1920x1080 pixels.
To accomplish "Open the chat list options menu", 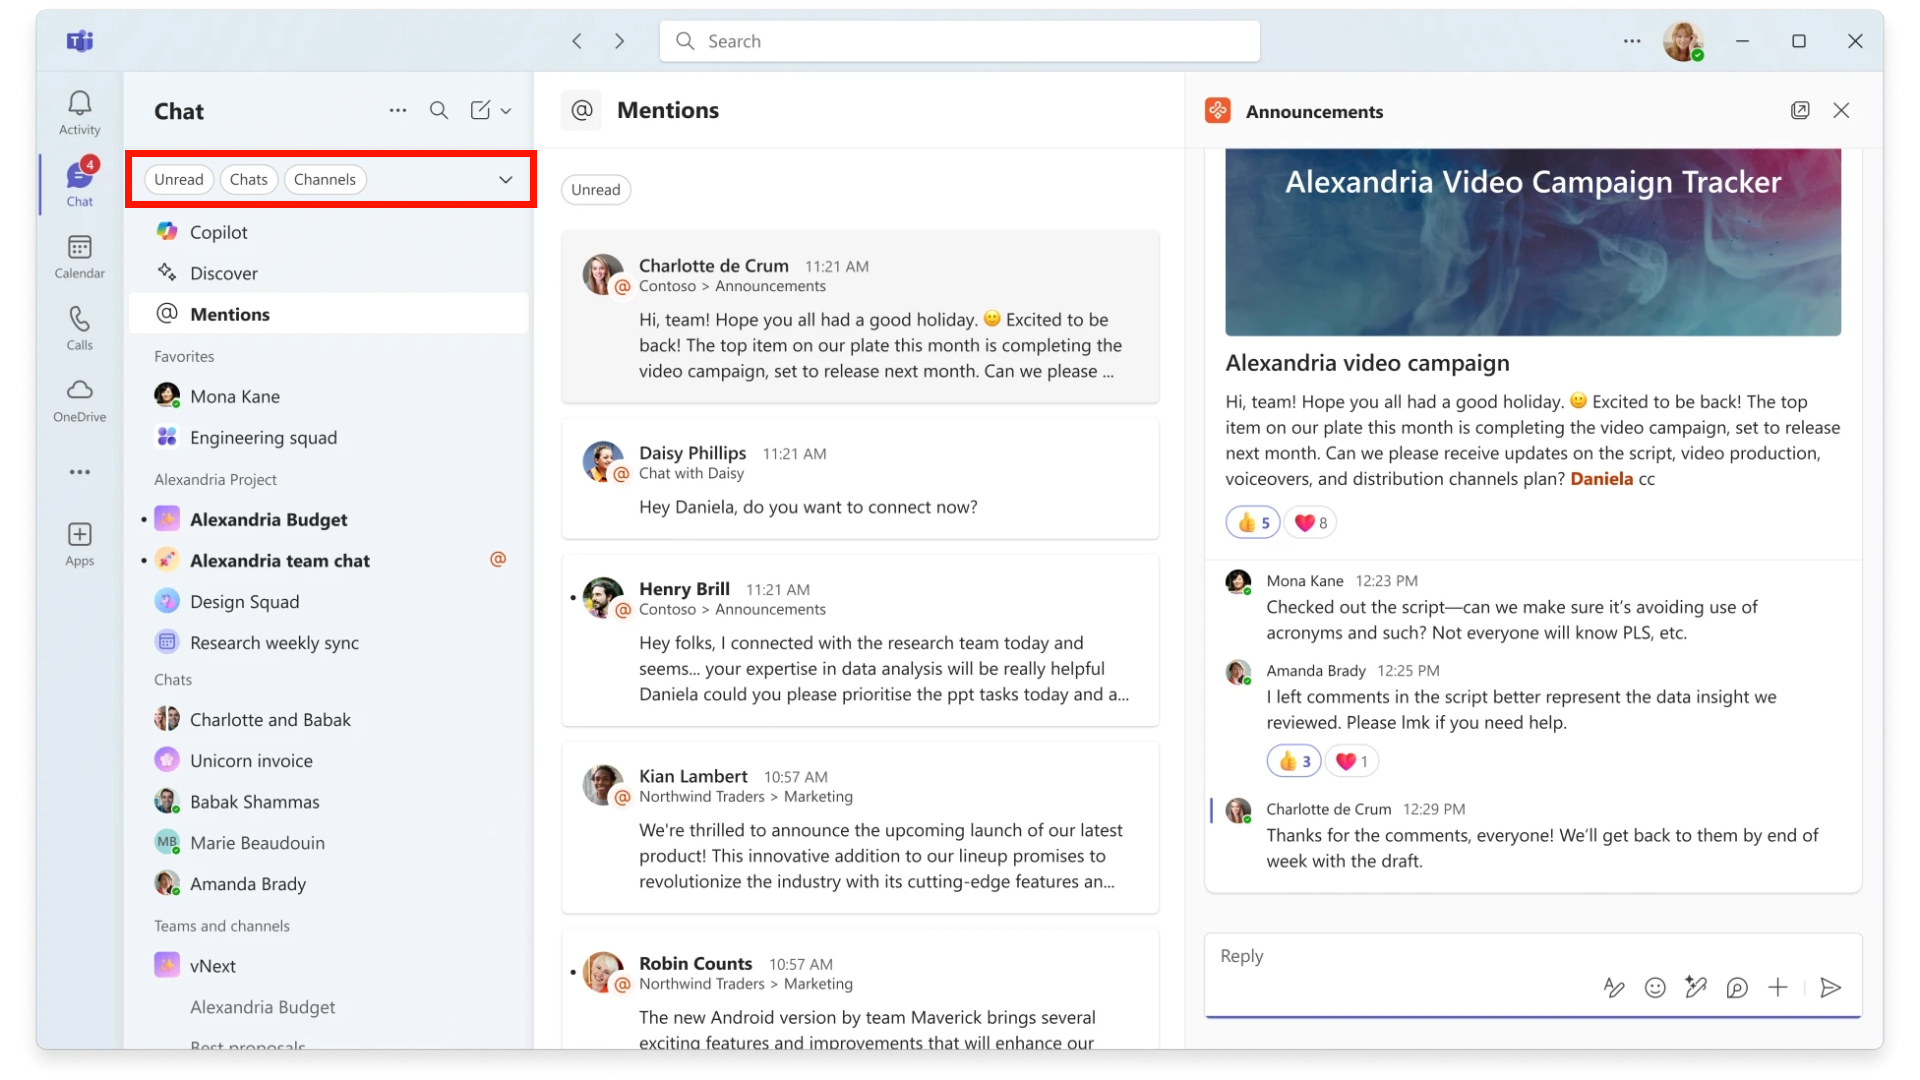I will click(x=398, y=110).
